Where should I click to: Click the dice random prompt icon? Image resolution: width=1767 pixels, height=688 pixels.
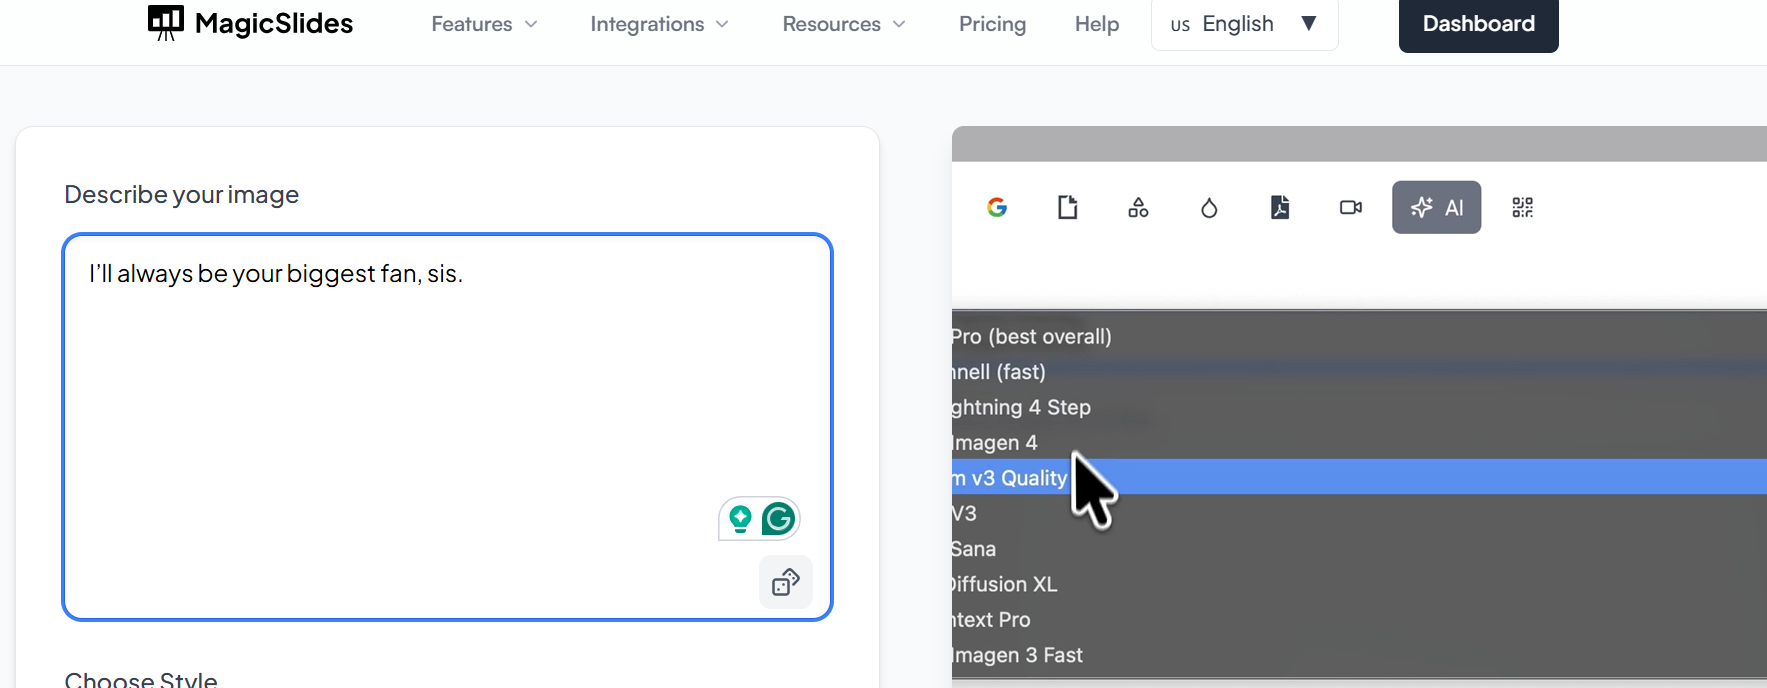click(785, 582)
